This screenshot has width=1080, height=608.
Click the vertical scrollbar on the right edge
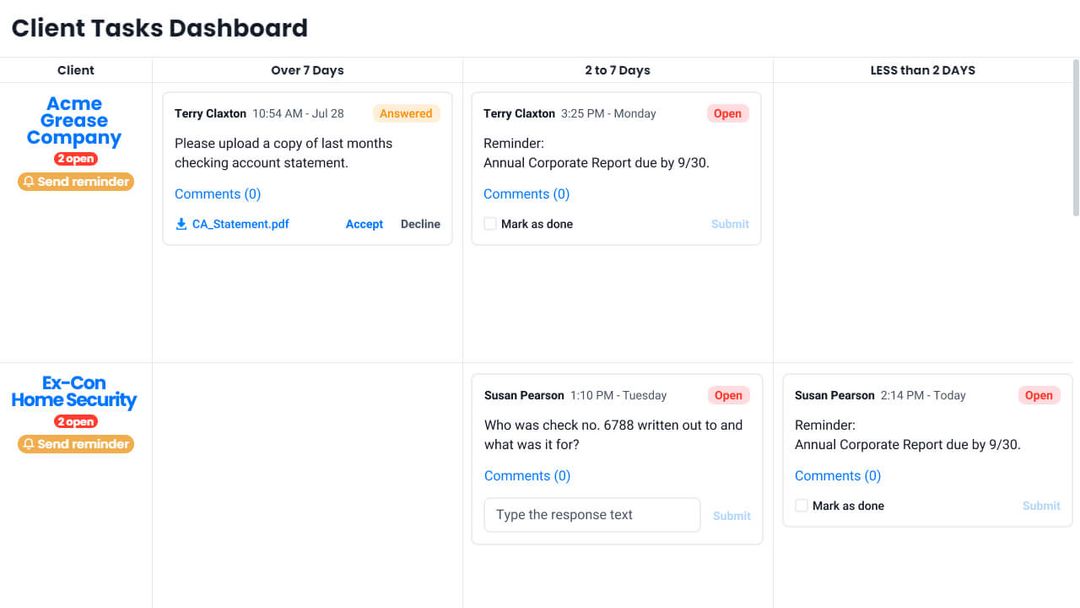pos(1076,138)
